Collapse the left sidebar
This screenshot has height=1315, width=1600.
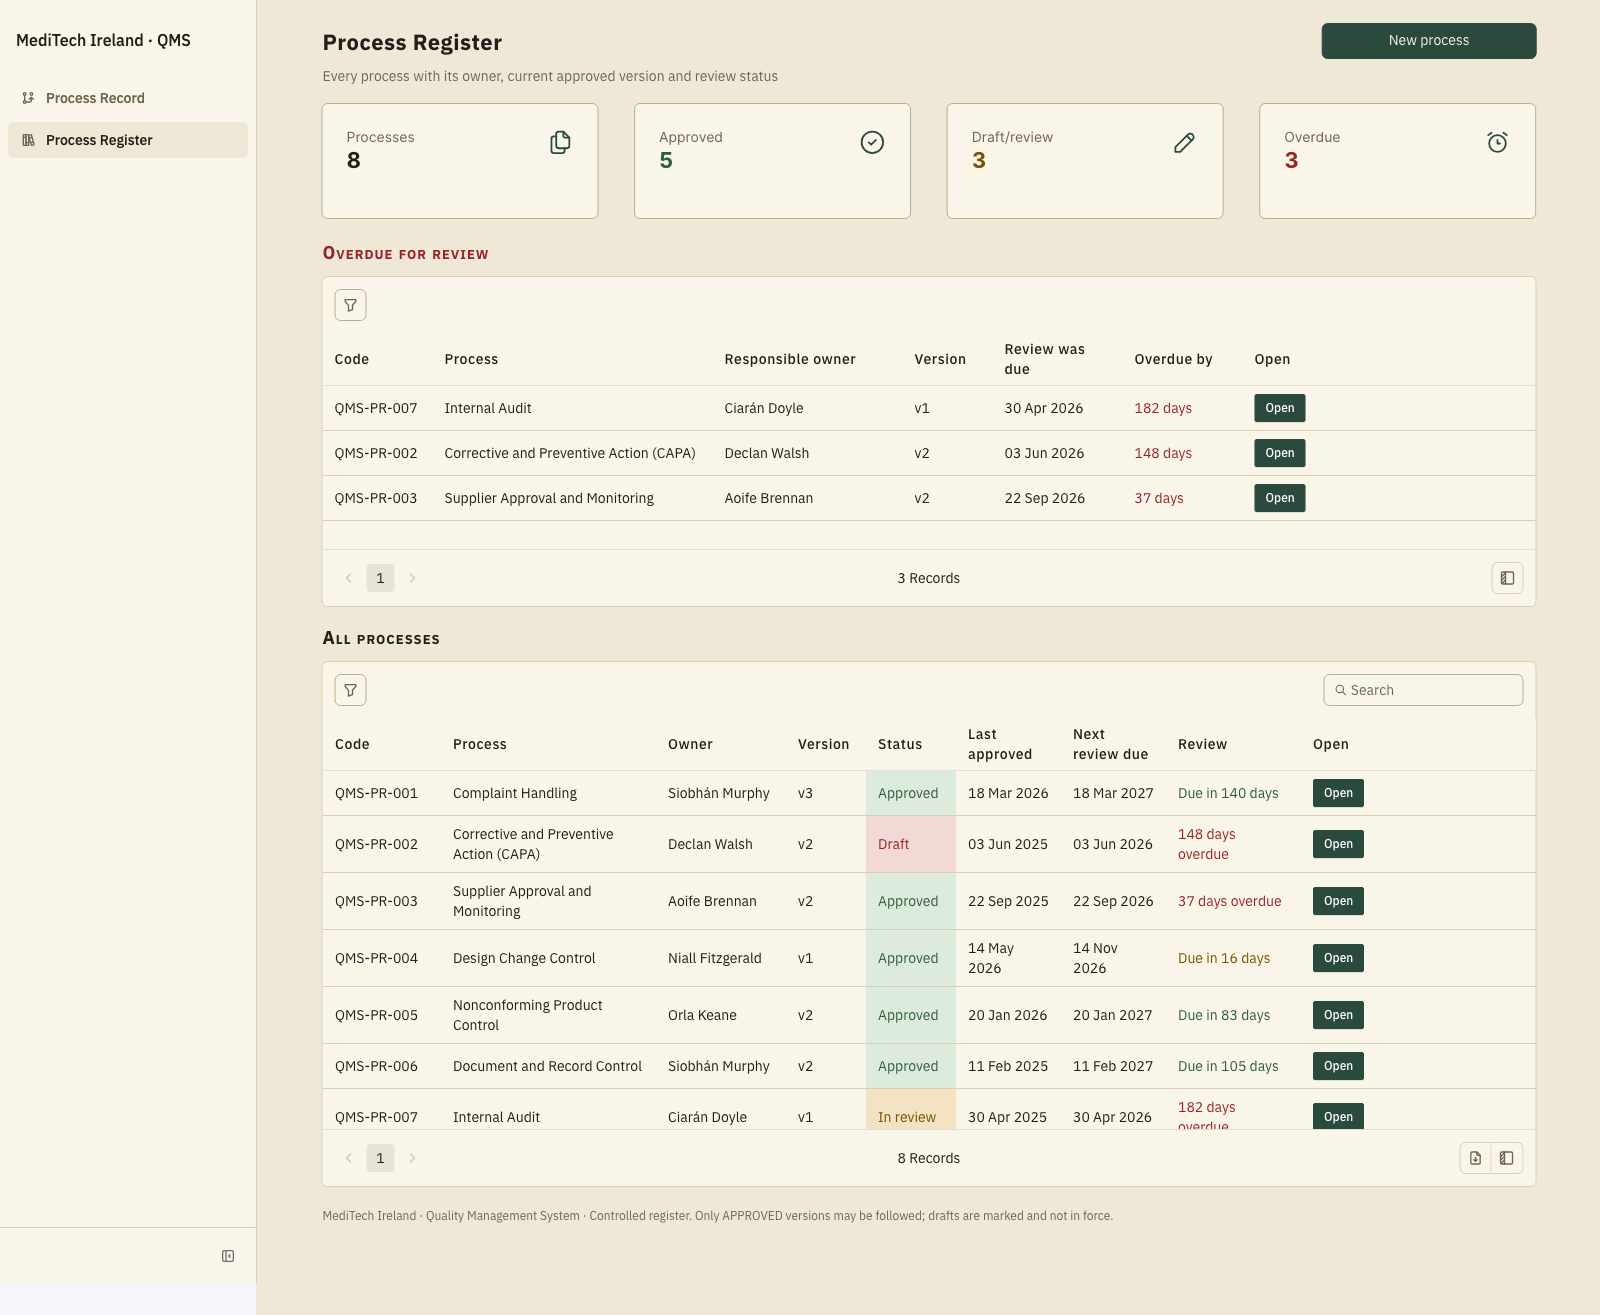pos(228,1256)
